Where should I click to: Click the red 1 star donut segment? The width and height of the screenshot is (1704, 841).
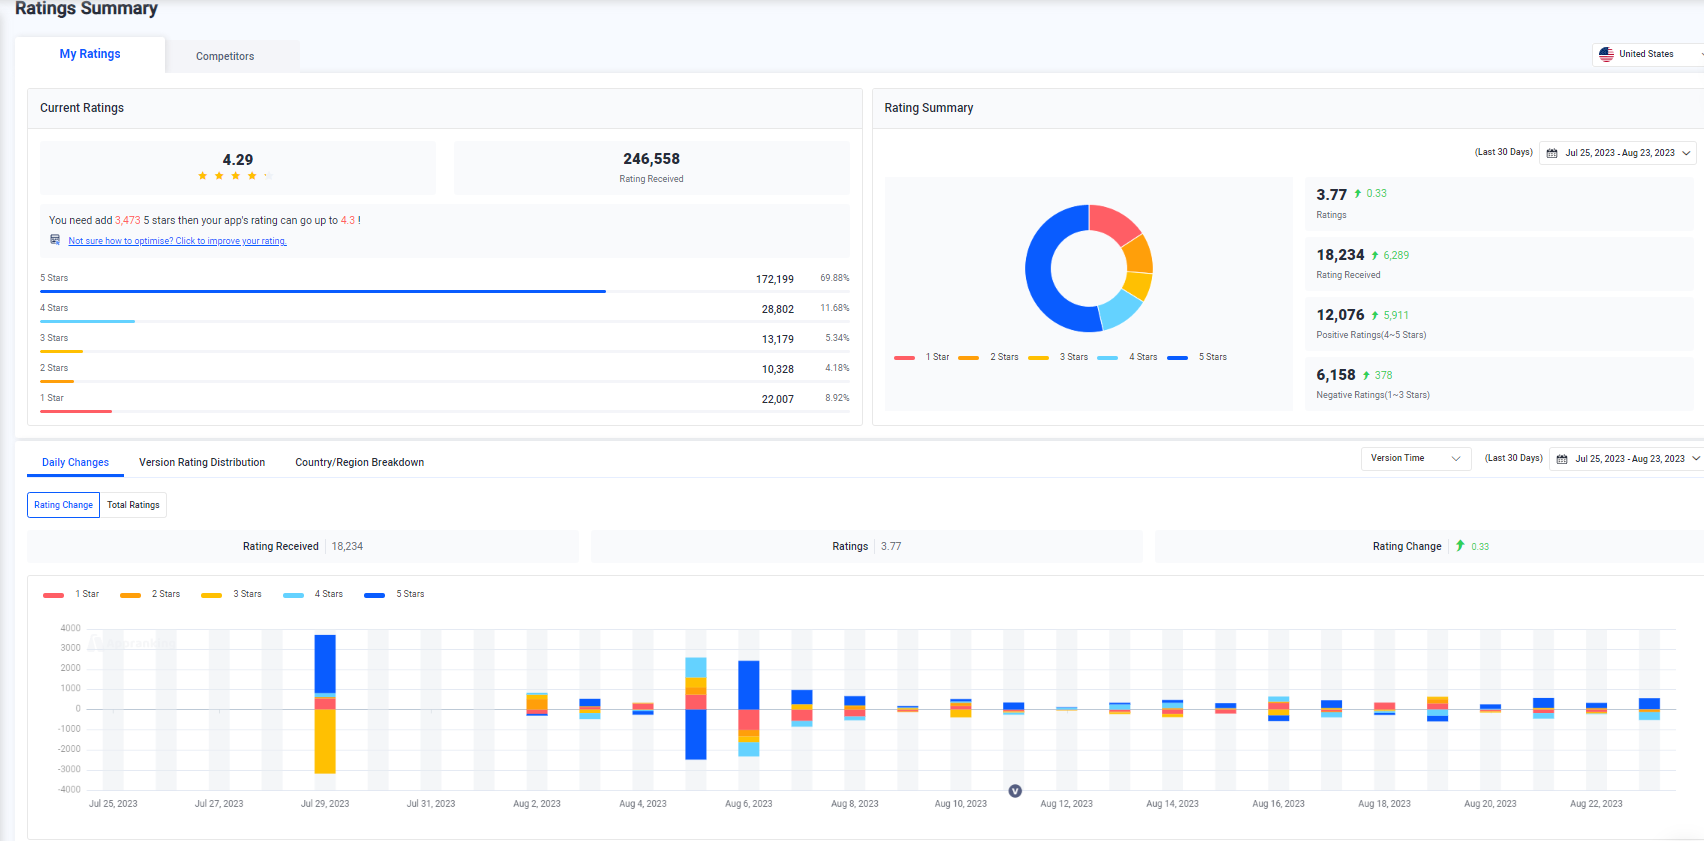(1113, 222)
